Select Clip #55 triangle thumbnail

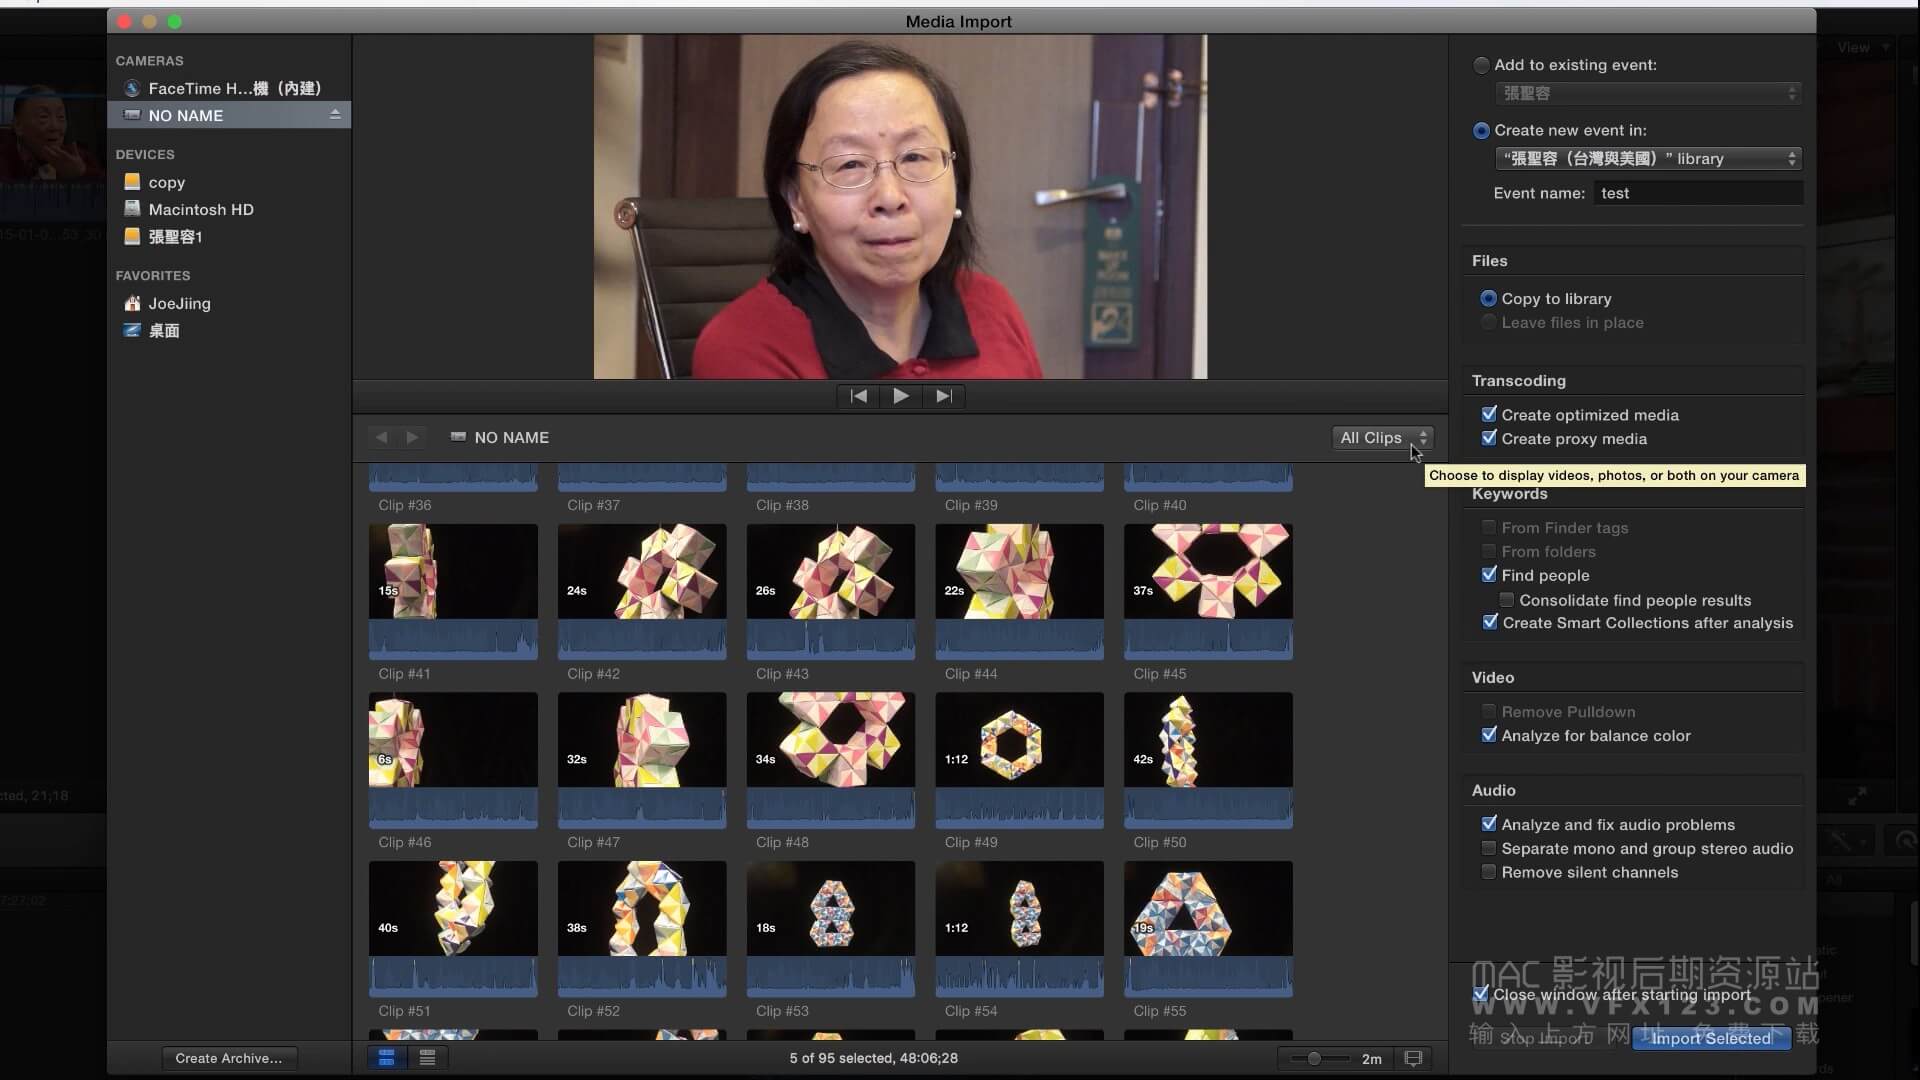[1208, 928]
